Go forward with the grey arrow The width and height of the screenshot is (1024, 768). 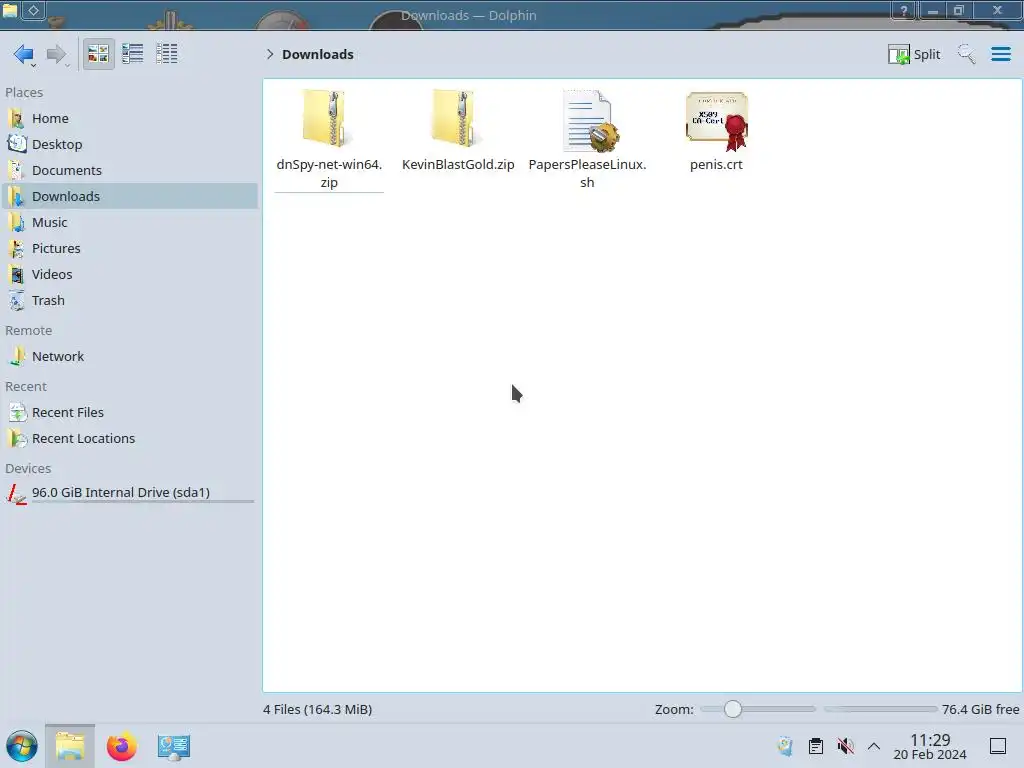pyautogui.click(x=56, y=54)
